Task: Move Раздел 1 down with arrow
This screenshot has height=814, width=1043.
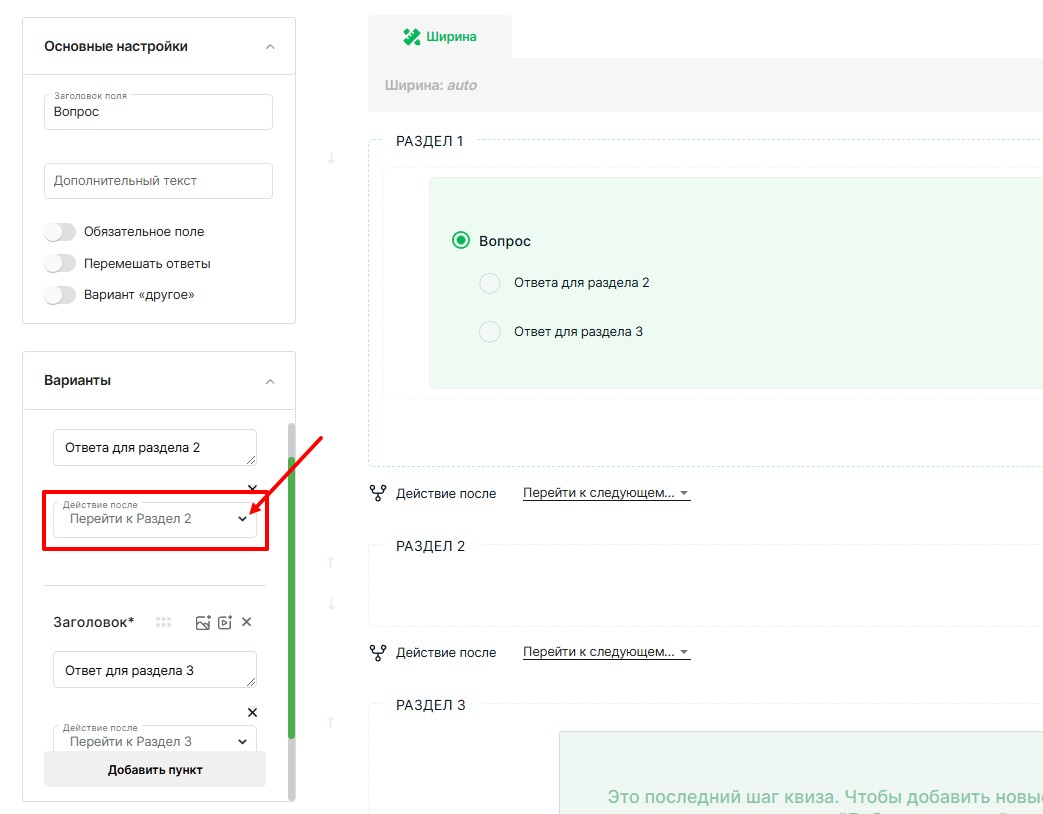Action: tap(332, 158)
